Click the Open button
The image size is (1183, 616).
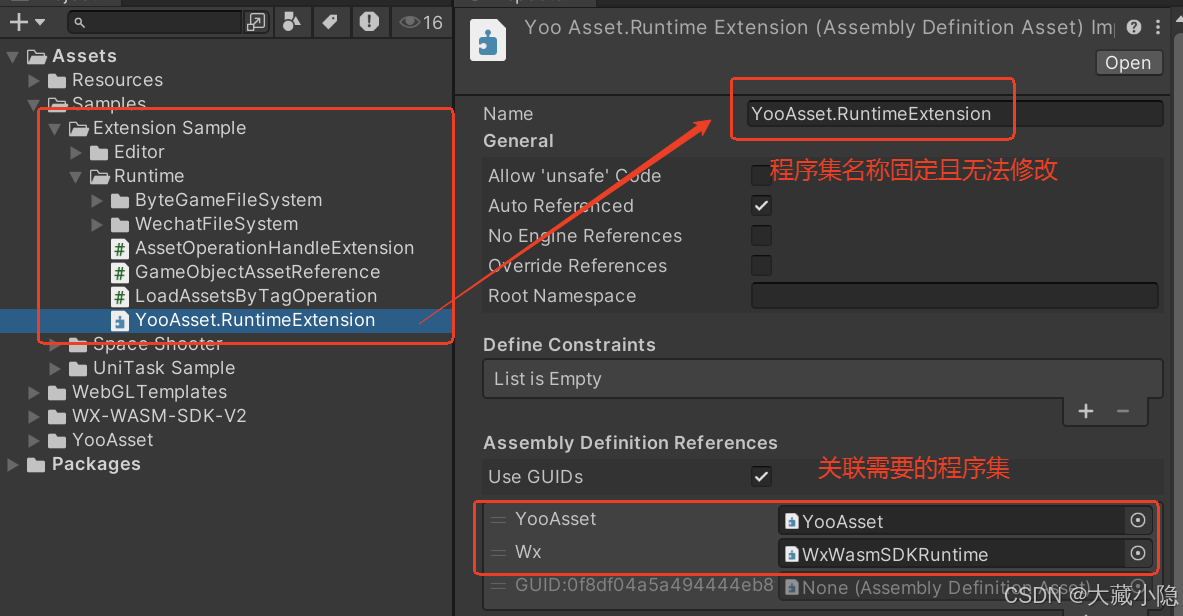click(x=1128, y=63)
